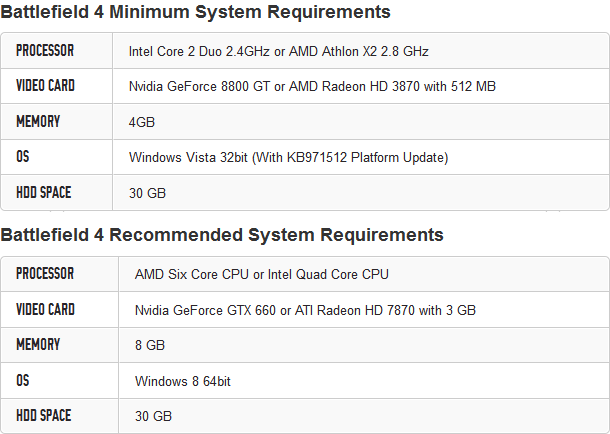
Task: Click the Battlefield 4 Recommended System Requirements heading
Action: (222, 236)
